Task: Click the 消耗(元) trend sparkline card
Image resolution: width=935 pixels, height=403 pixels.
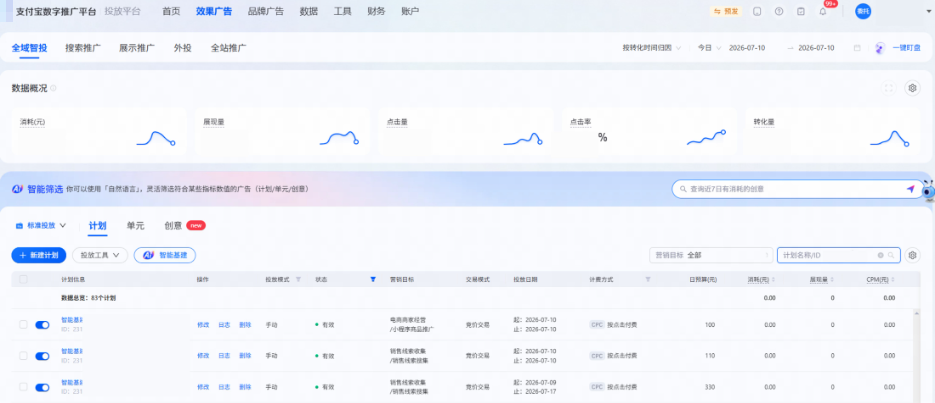Action: pos(156,138)
